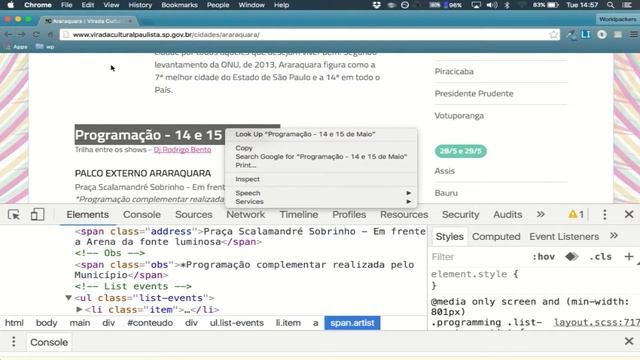Open the Assis city link
The image size is (640, 360).
tap(444, 171)
